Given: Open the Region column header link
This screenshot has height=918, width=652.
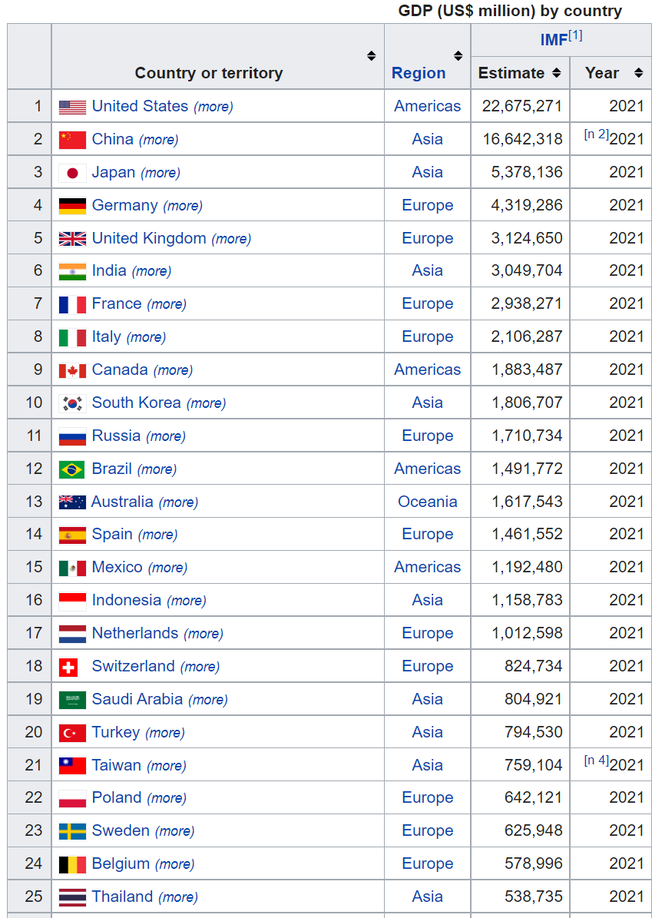Looking at the screenshot, I should pos(418,73).
